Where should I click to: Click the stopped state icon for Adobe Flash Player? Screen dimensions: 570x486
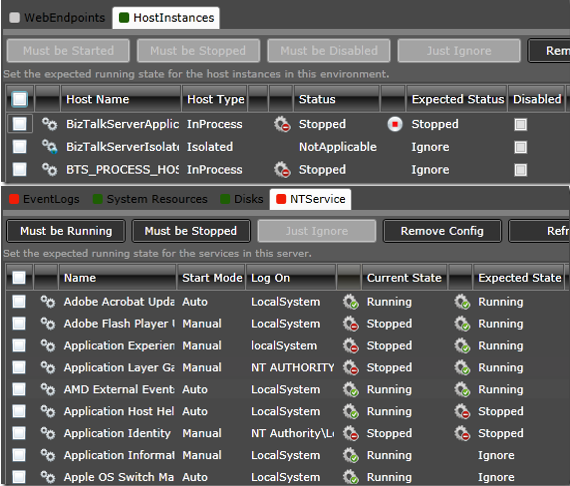[x=351, y=324]
